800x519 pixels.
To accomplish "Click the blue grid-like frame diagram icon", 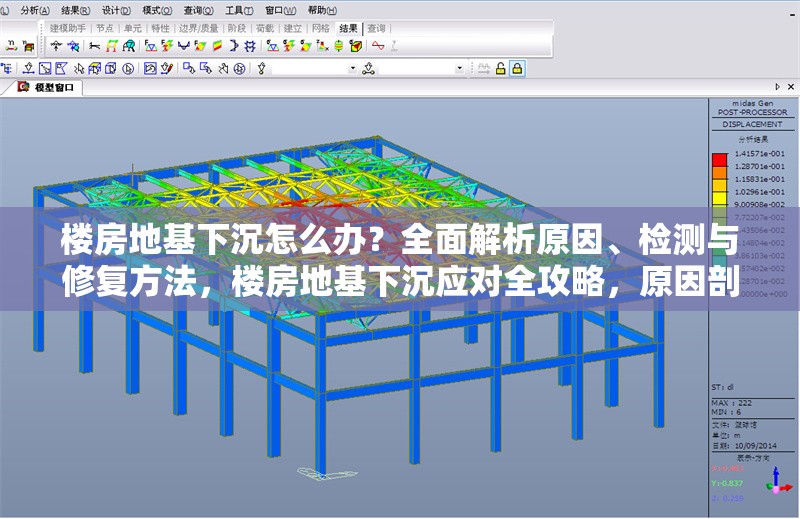I will coord(250,46).
